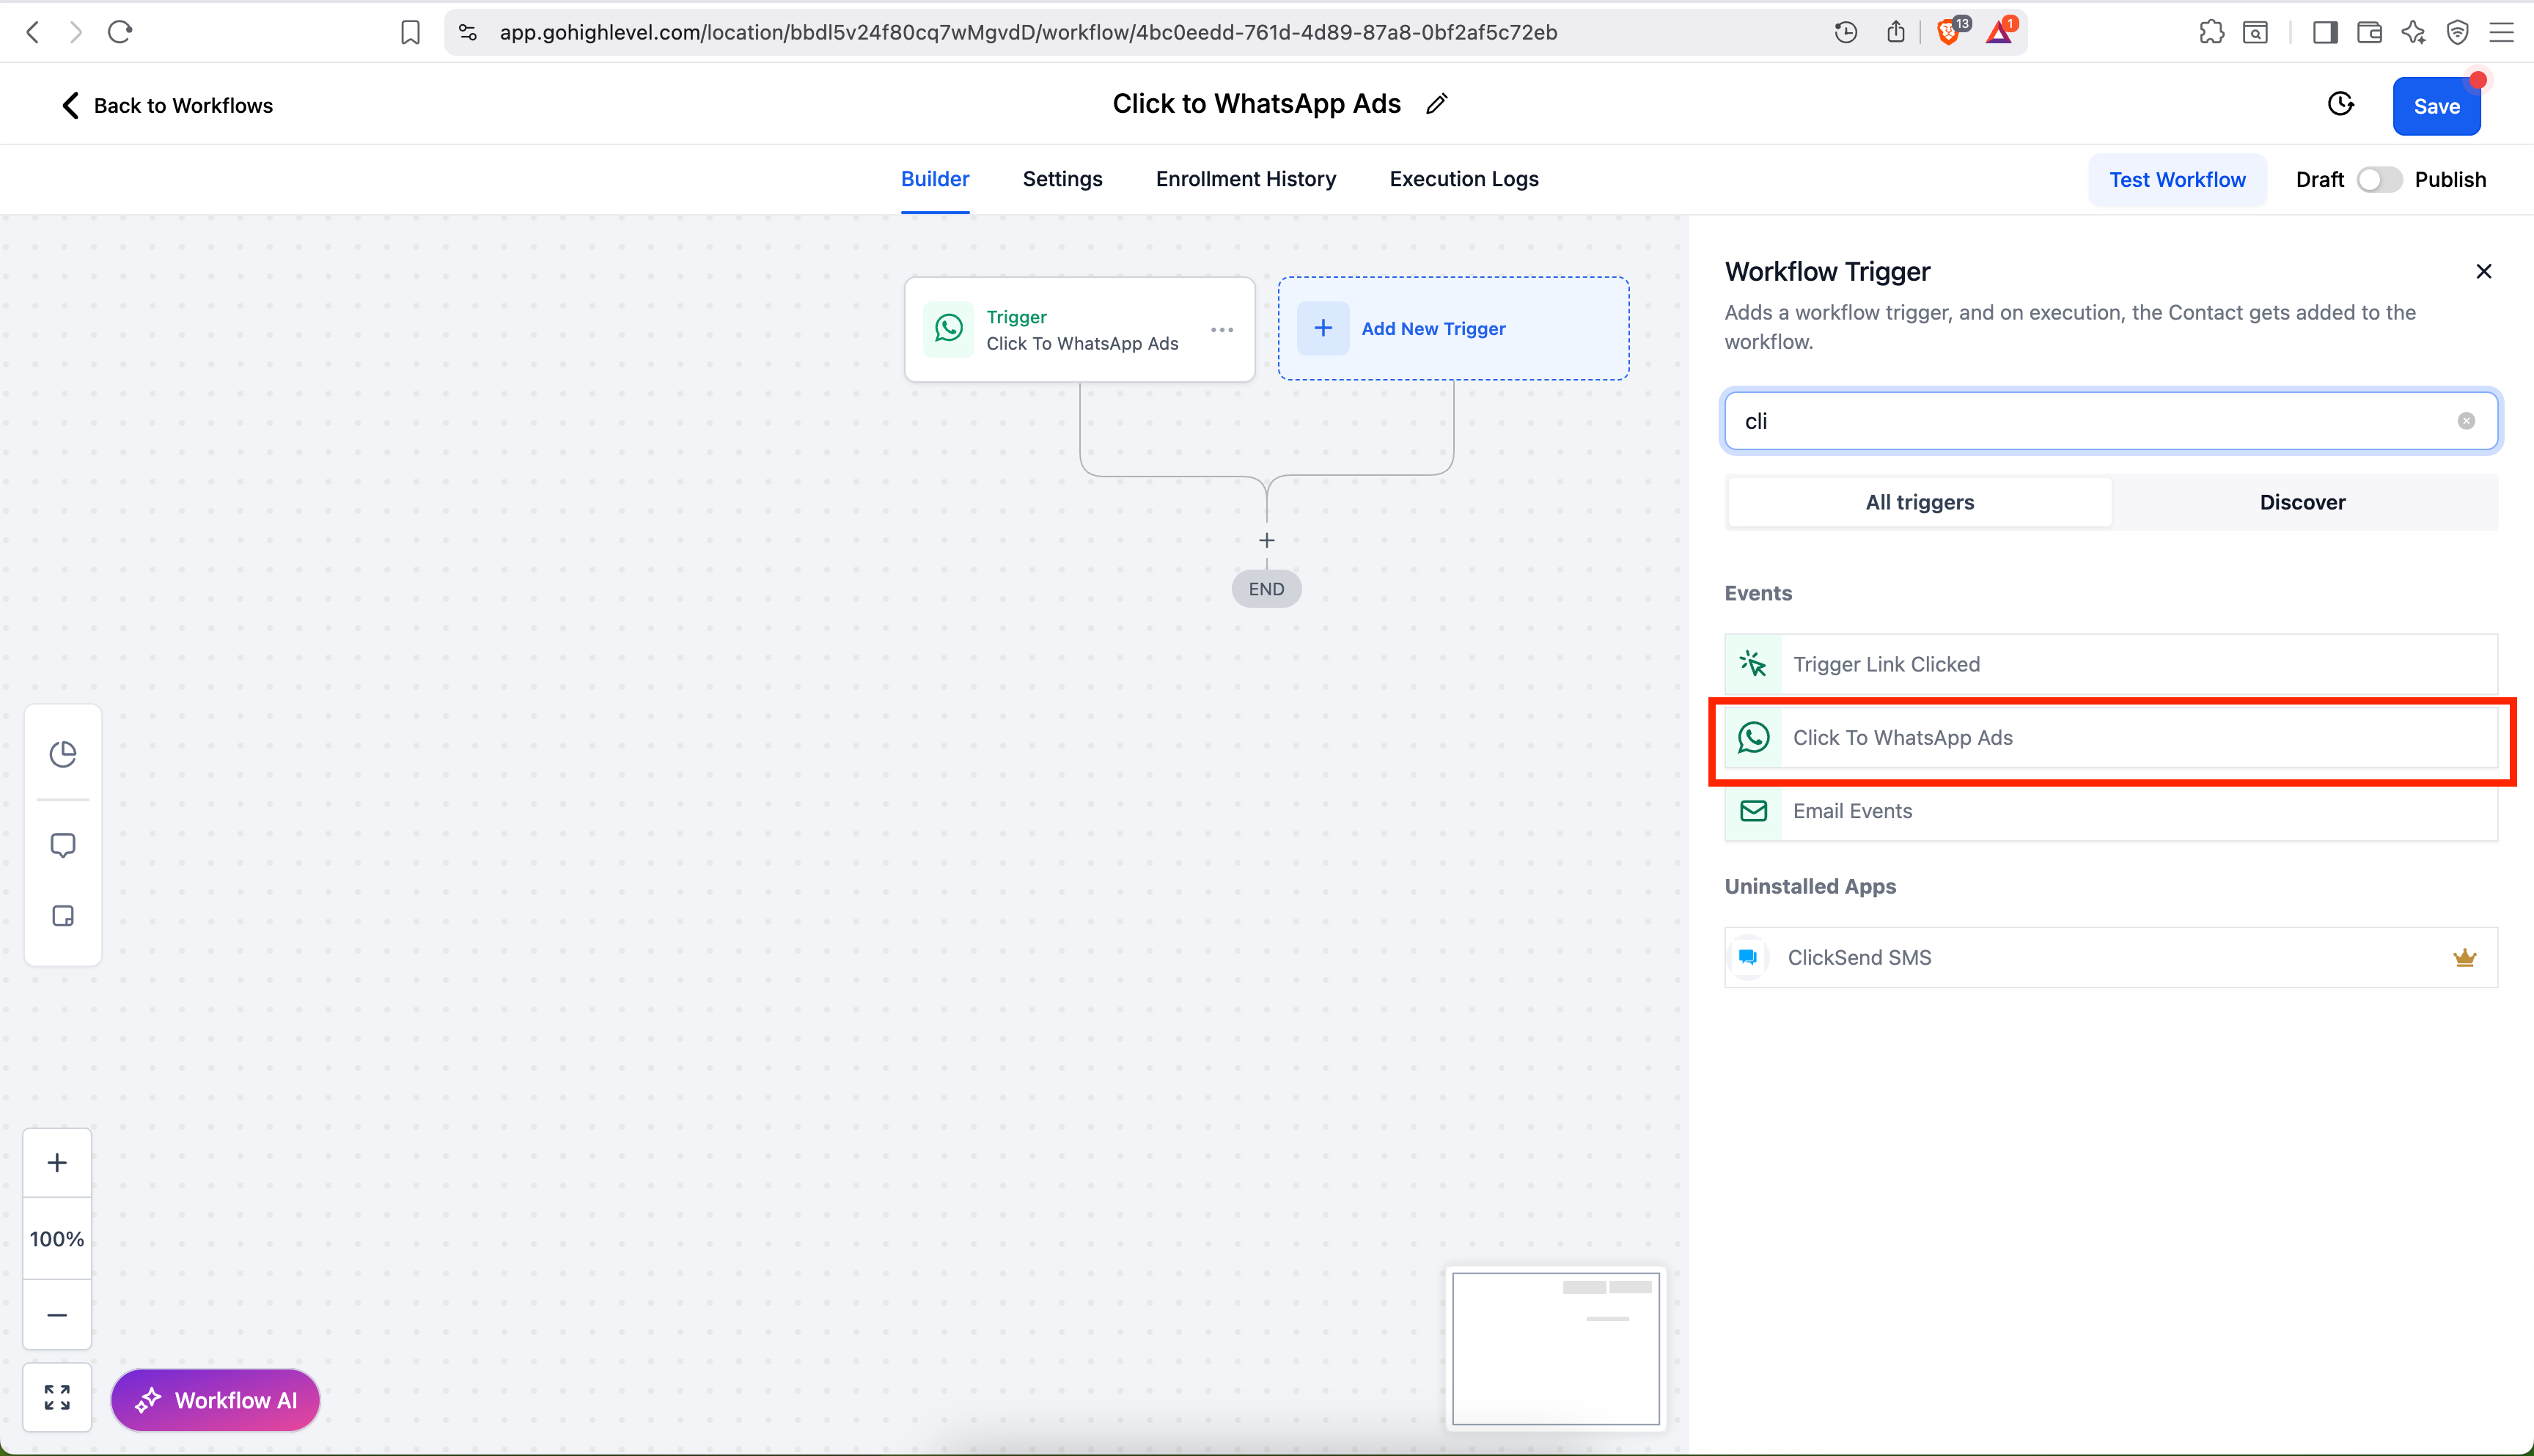Click the Add New Trigger box
The image size is (2534, 1456).
1453,329
